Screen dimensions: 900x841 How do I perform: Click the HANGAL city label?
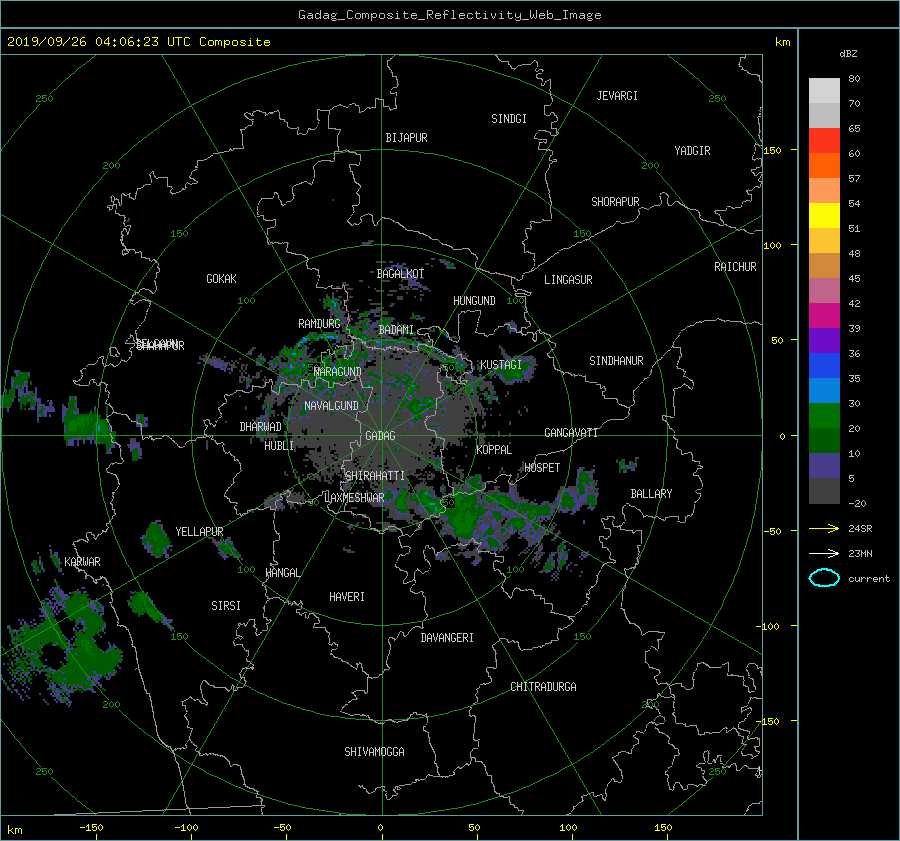point(282,573)
